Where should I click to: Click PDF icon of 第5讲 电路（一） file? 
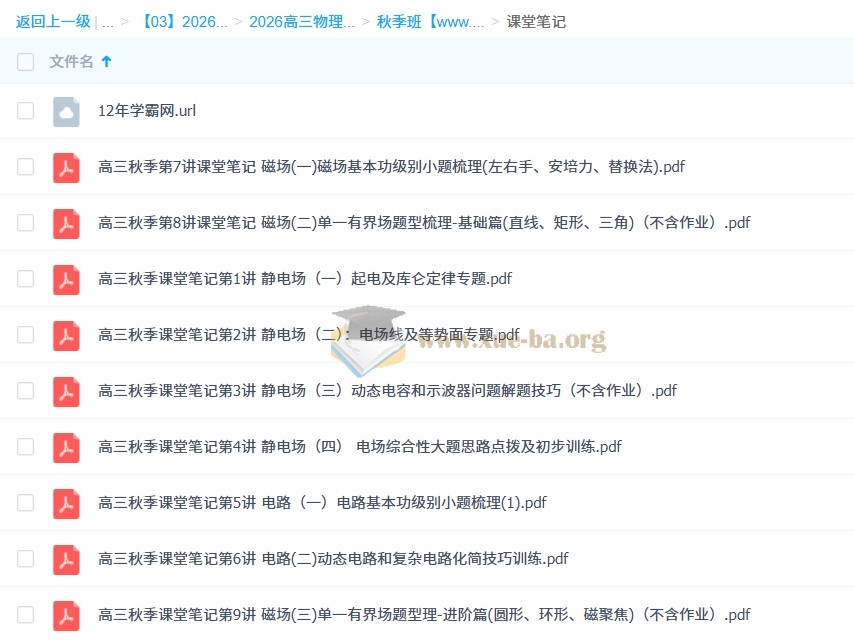coord(66,503)
